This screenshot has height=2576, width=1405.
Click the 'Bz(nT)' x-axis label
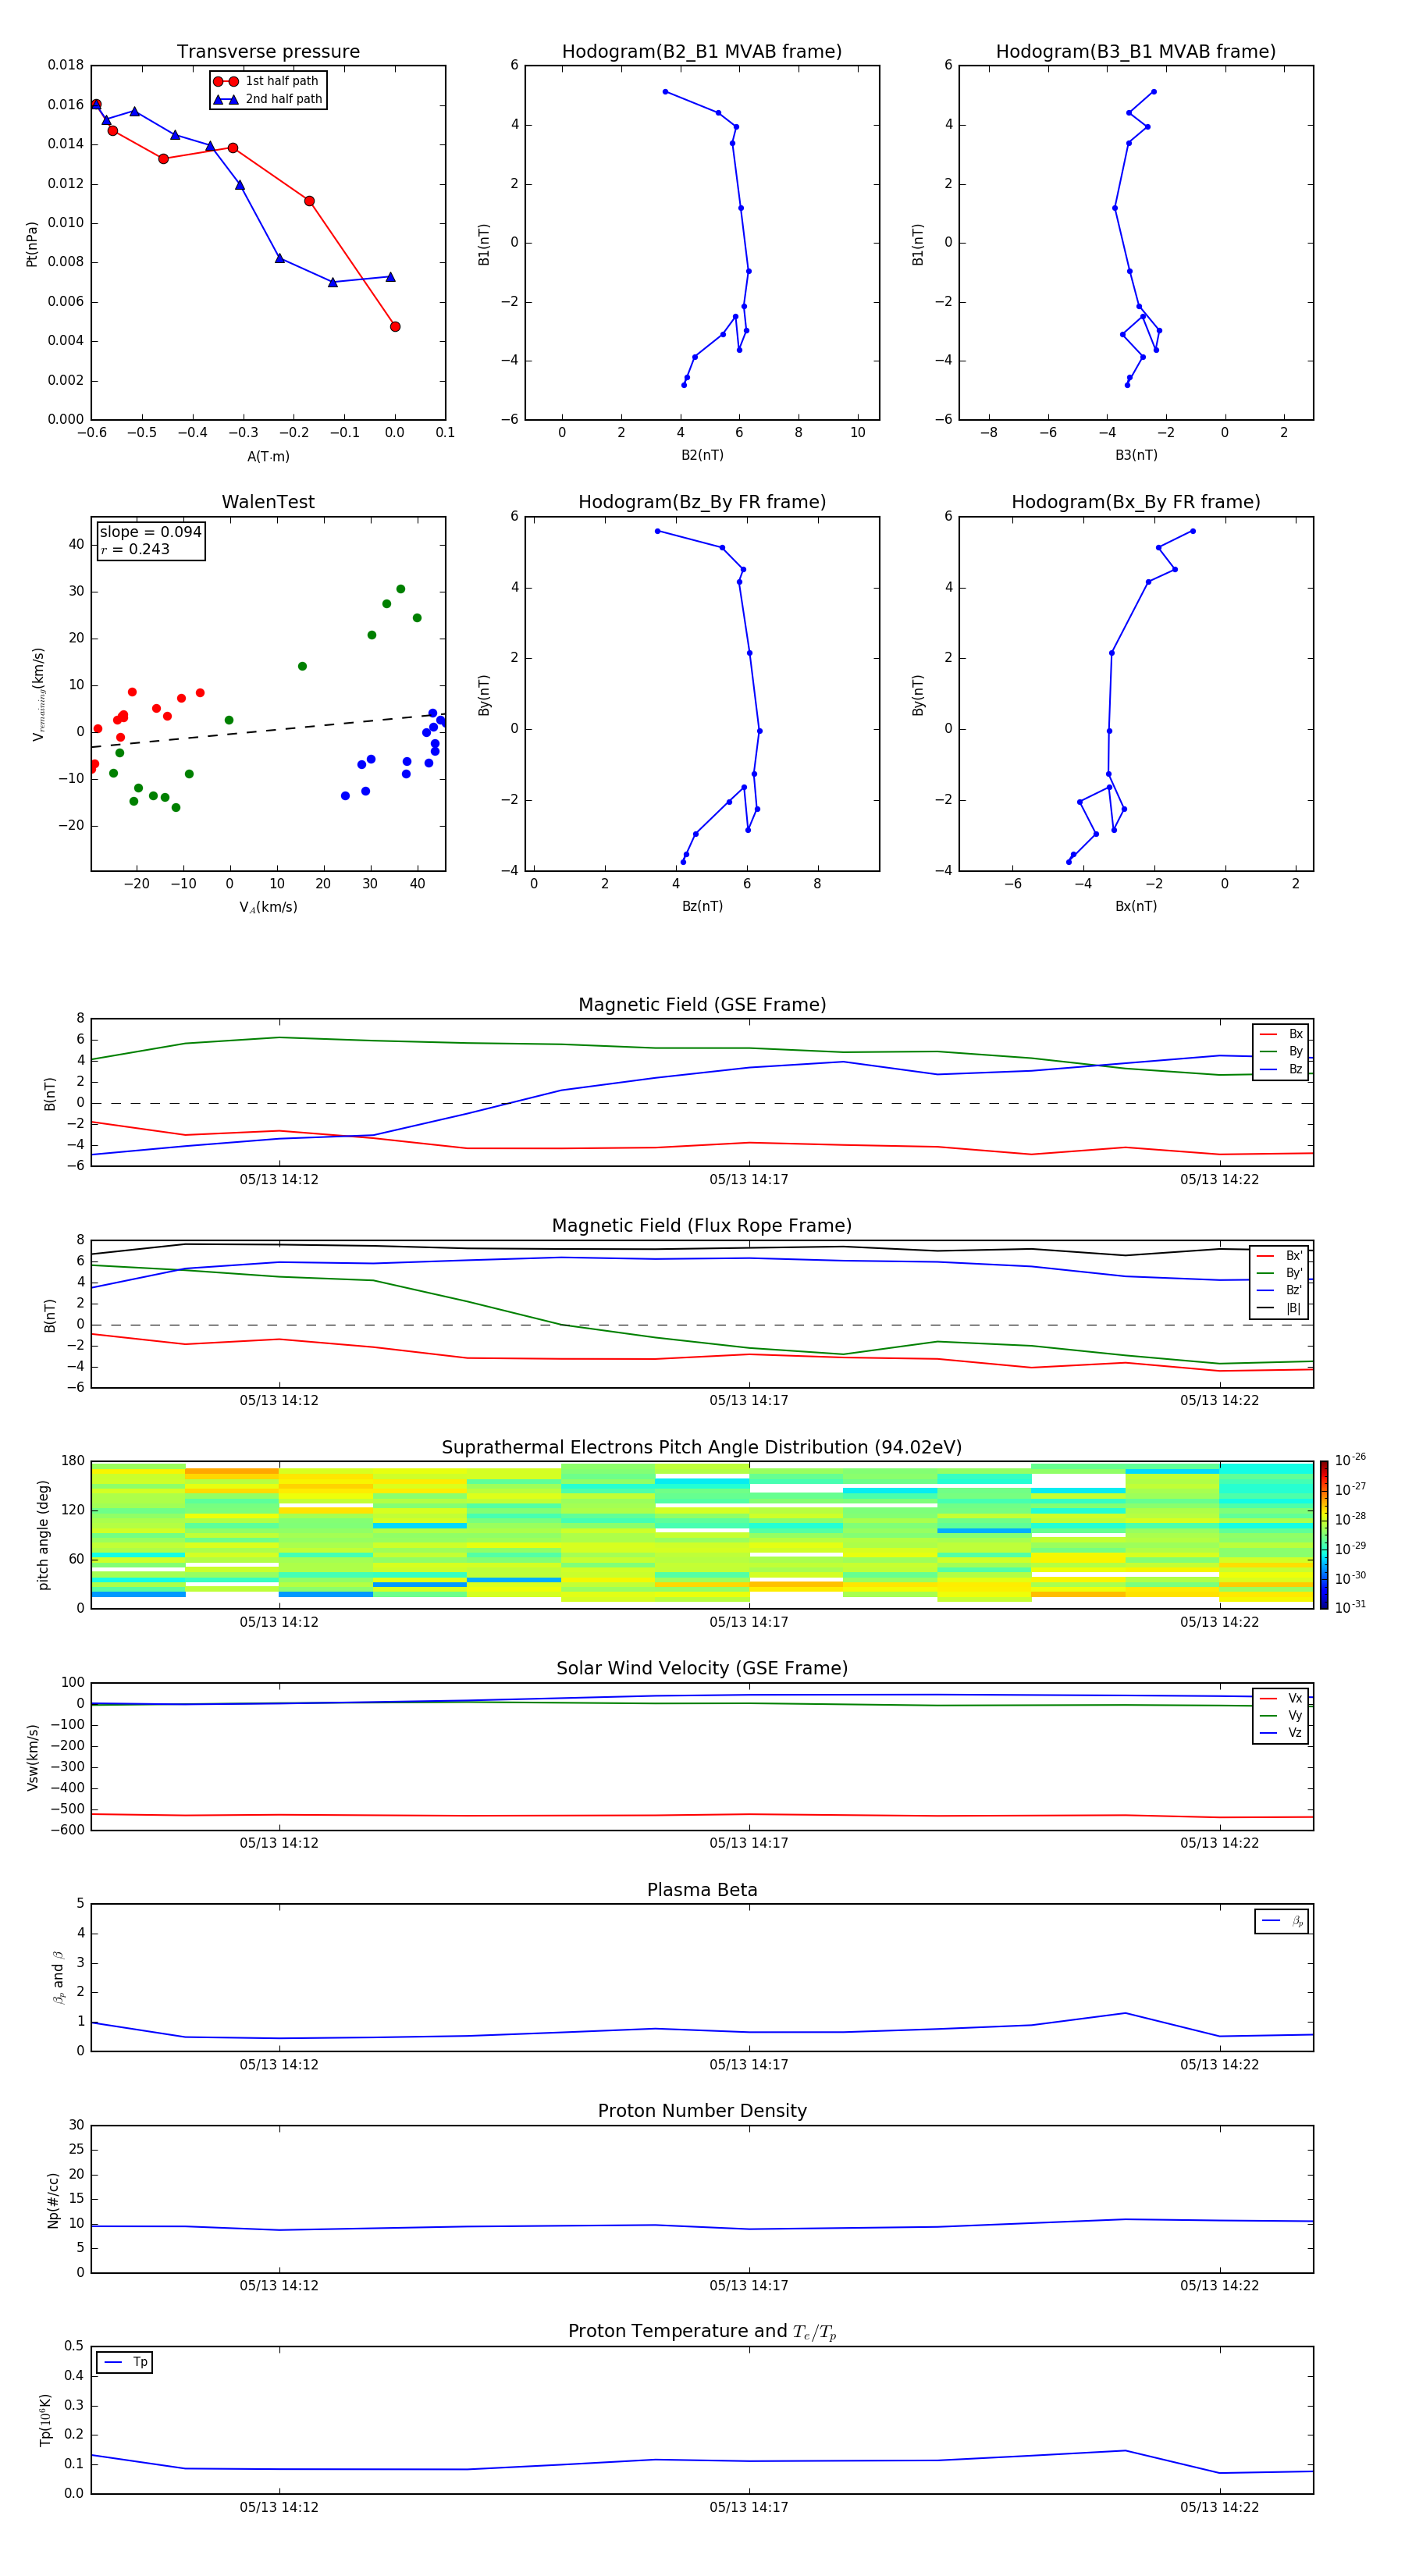pos(702,906)
